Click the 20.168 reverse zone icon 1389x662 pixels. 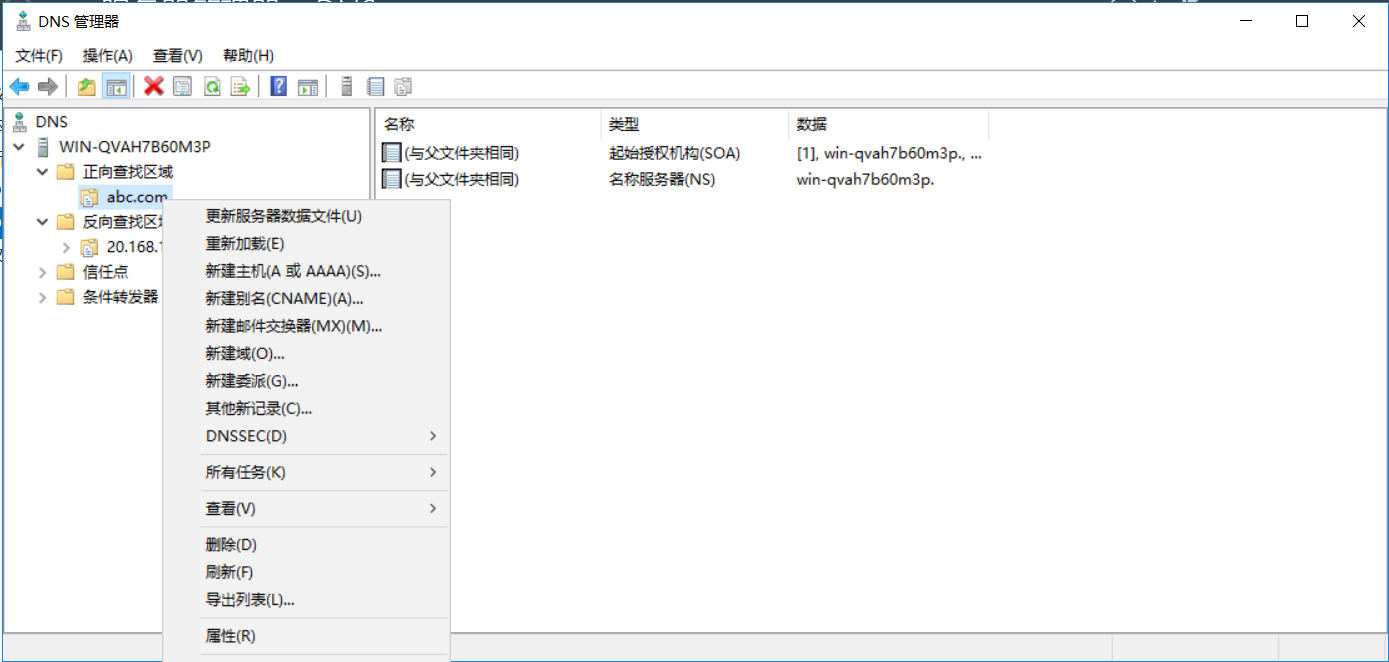click(90, 246)
